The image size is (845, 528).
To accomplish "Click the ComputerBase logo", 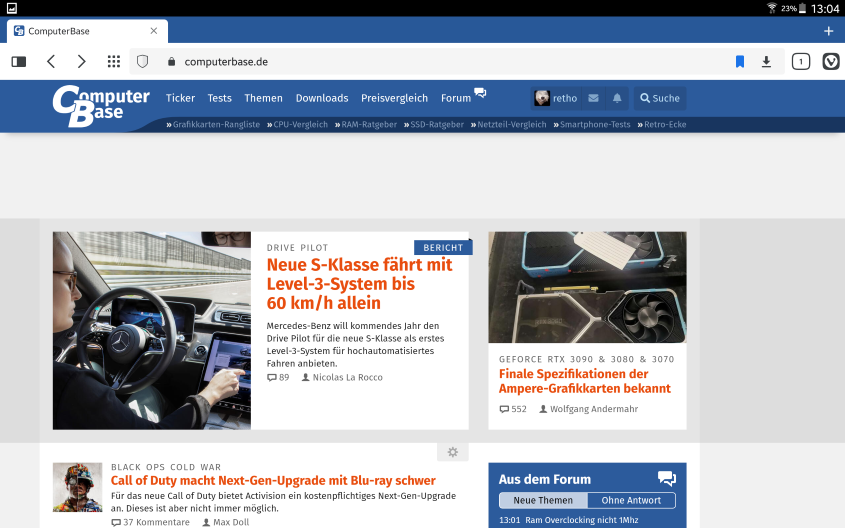I will click(x=101, y=106).
